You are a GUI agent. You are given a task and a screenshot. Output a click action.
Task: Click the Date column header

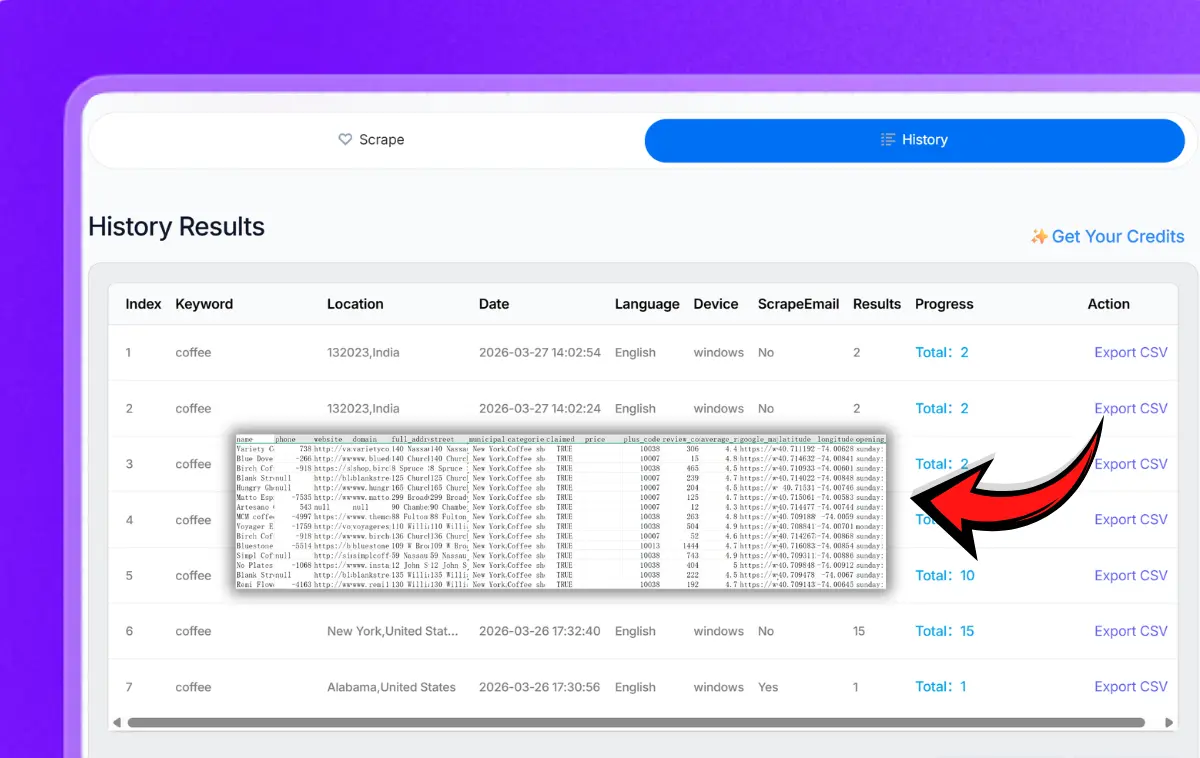coord(494,304)
